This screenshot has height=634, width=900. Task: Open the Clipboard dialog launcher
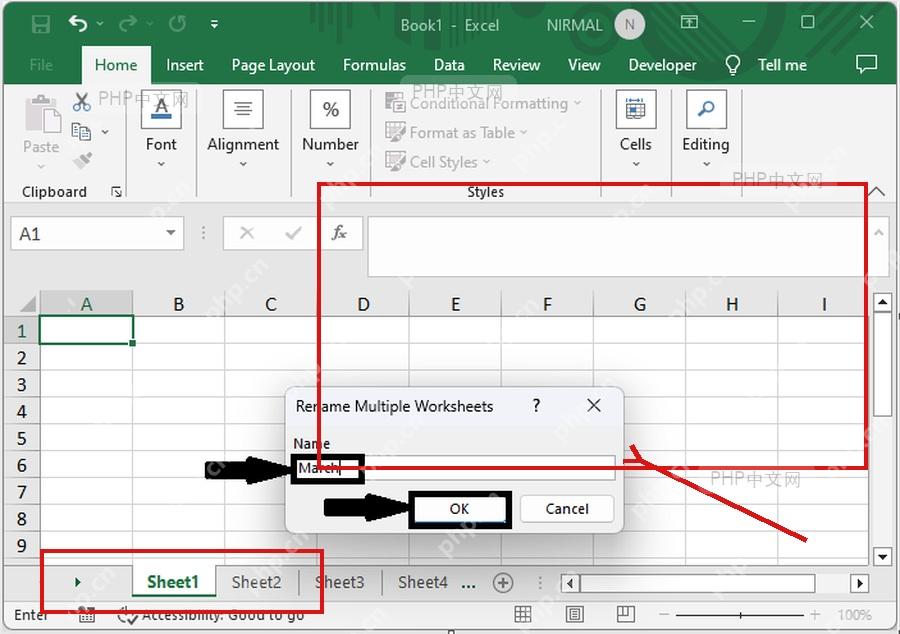[x=117, y=192]
